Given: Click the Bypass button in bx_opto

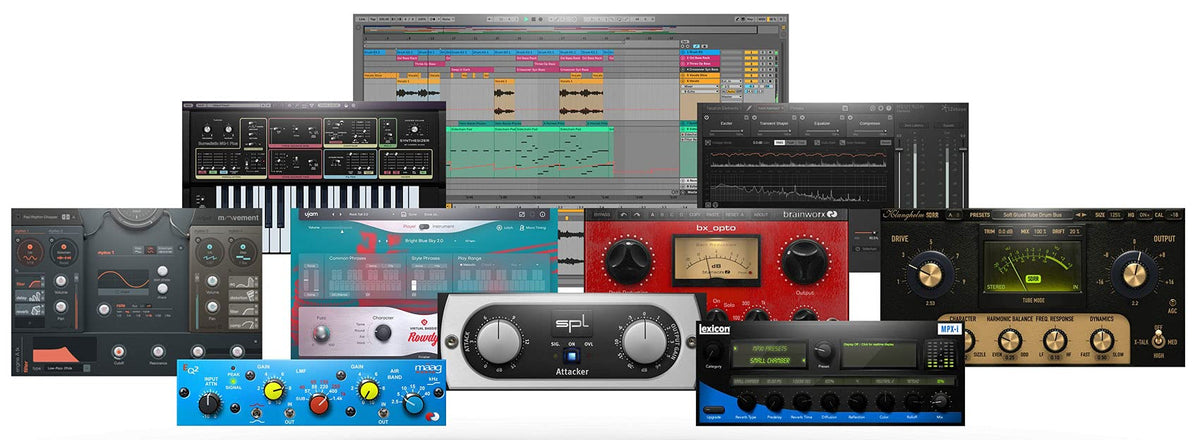Looking at the screenshot, I should (601, 214).
